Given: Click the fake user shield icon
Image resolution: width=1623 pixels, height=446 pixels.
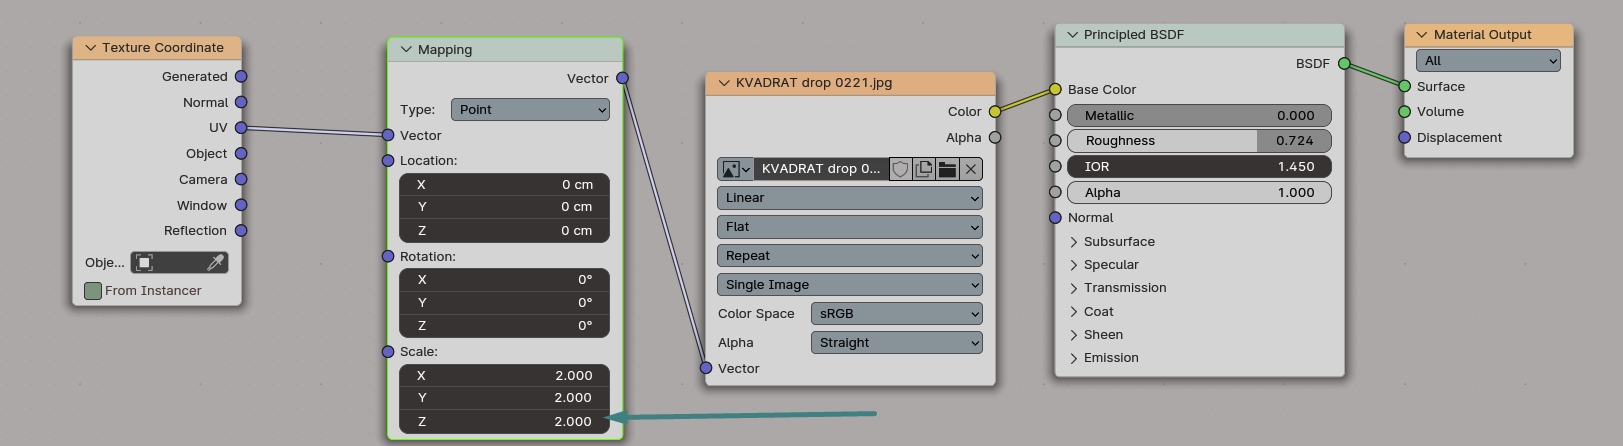Looking at the screenshot, I should click(900, 169).
